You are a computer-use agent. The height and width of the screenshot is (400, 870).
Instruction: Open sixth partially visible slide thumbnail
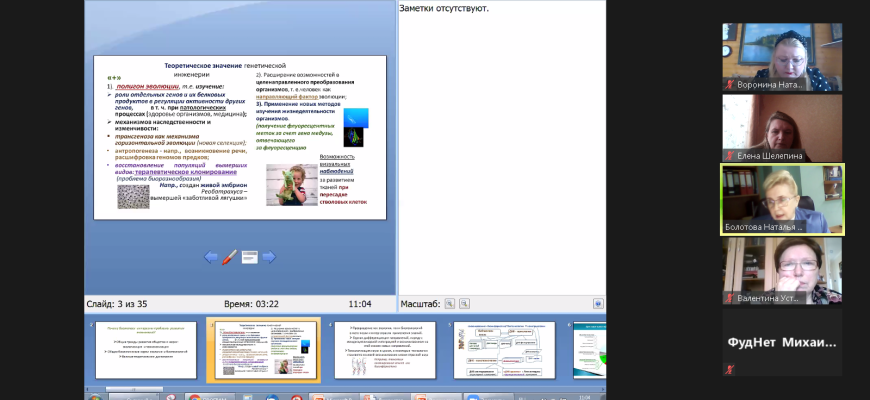coord(589,349)
